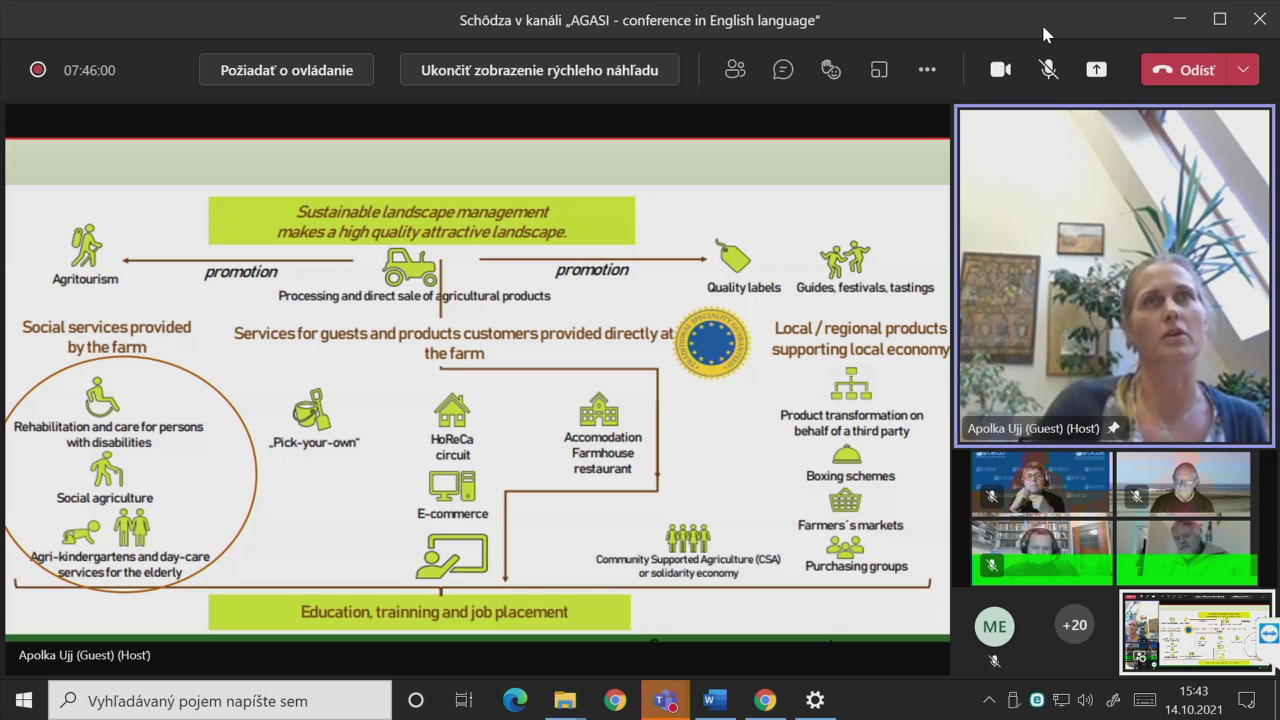Open the participants panel icon
Screen dimensions: 1280x720
(x=735, y=70)
